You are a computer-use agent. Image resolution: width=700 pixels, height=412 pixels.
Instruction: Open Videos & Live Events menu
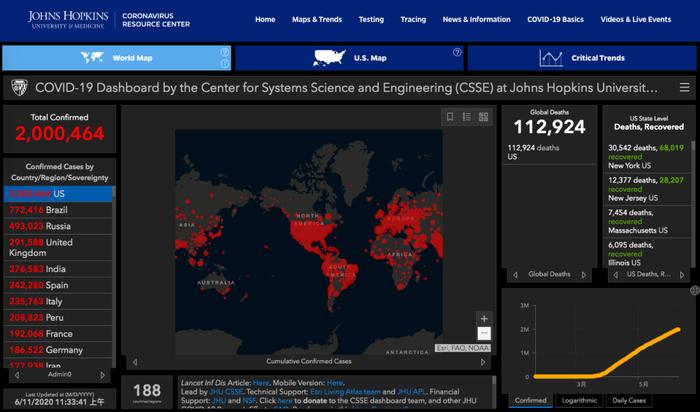point(636,20)
